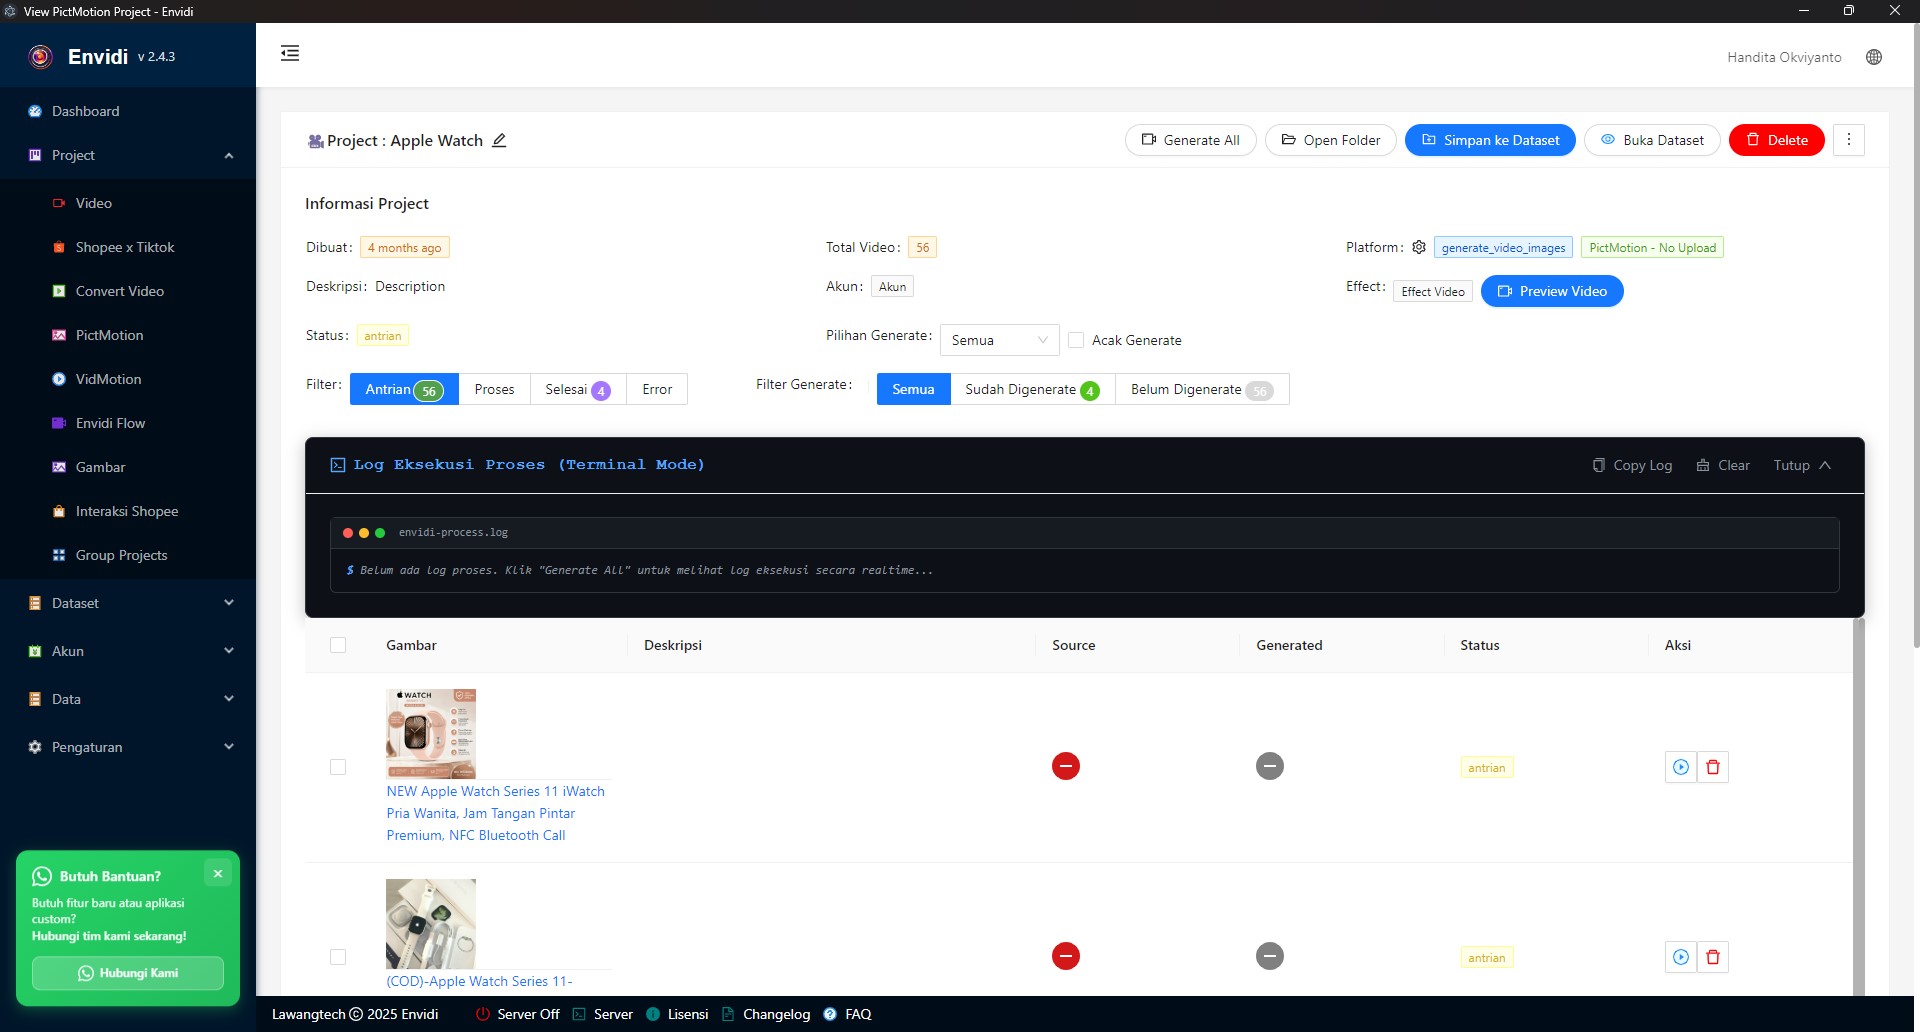This screenshot has width=1920, height=1032.
Task: Click the blue Preview Video button
Action: pos(1552,291)
